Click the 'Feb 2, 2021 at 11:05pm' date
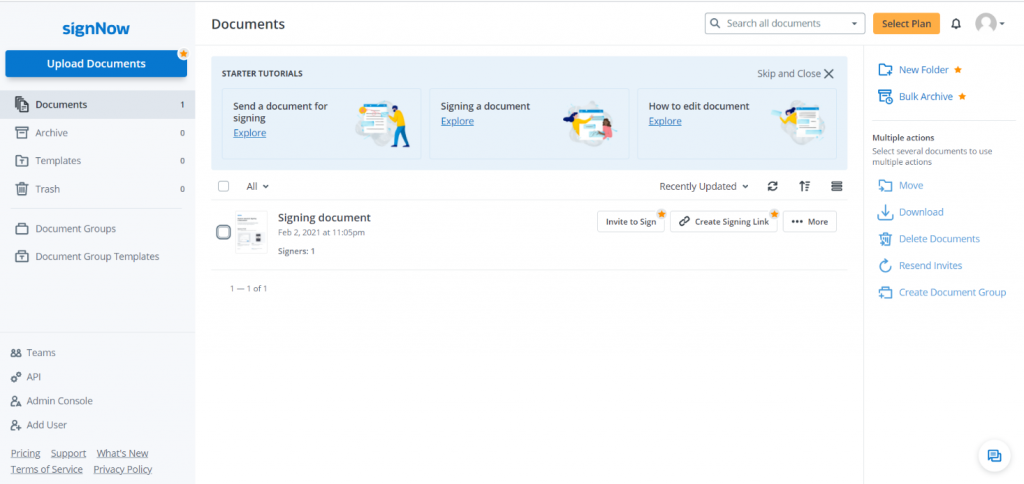This screenshot has width=1024, height=484. [x=321, y=233]
